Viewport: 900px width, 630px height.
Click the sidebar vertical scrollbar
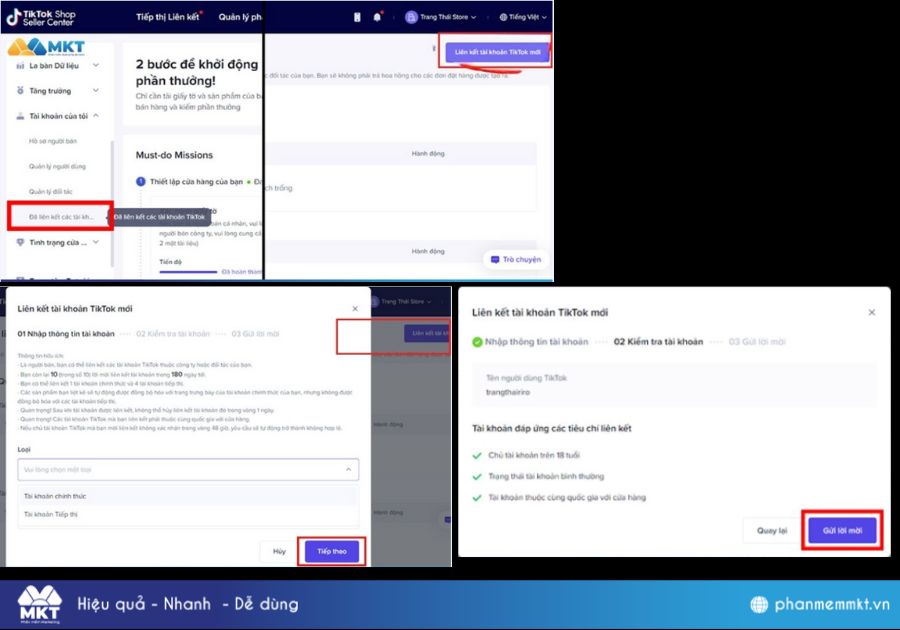click(111, 204)
